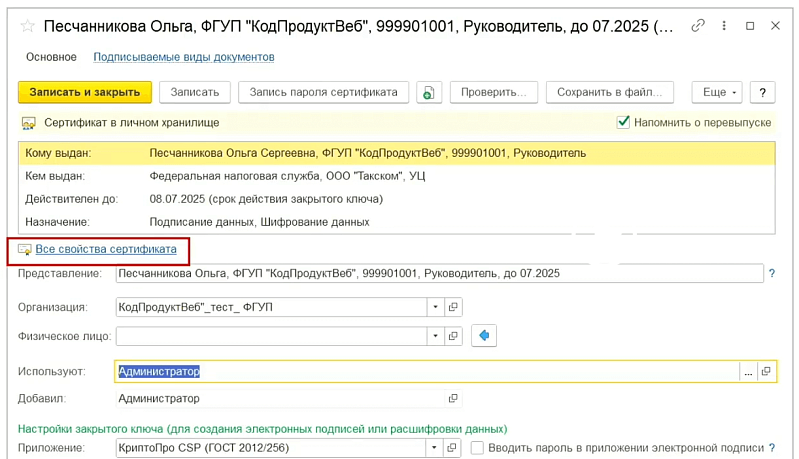Open the three-dot window menu

tap(724, 25)
